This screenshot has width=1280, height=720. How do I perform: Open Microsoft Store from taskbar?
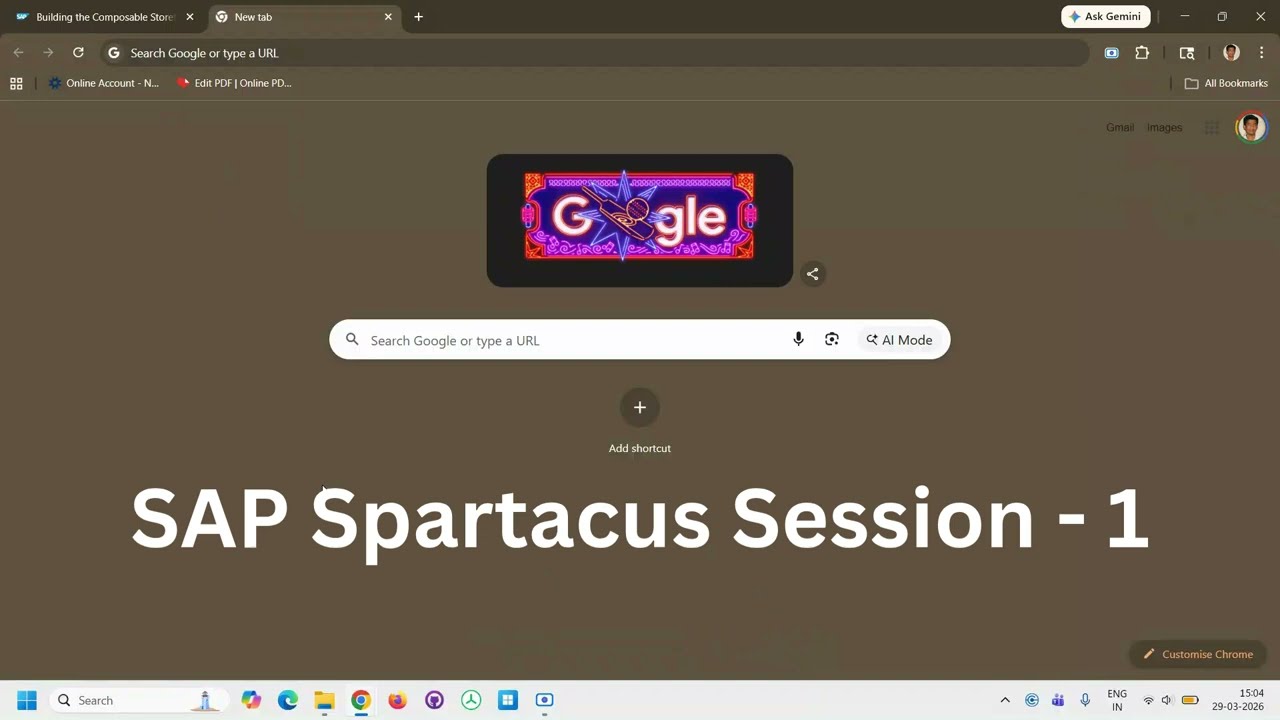[508, 700]
